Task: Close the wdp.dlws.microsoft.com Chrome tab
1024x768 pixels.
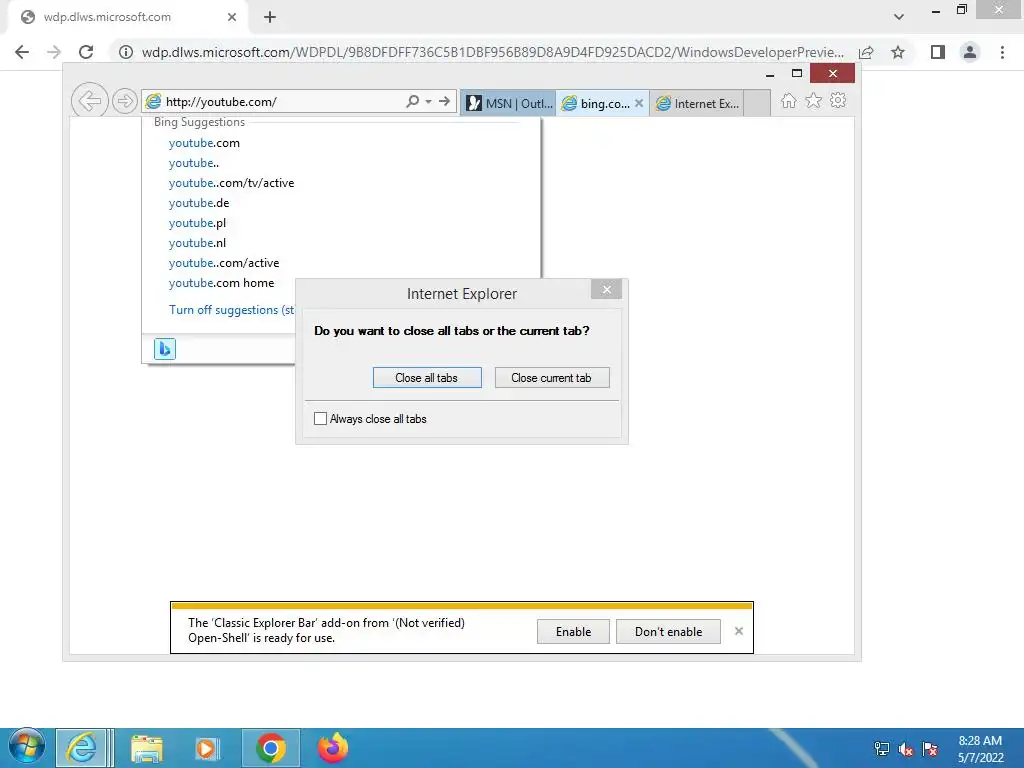Action: 232,17
